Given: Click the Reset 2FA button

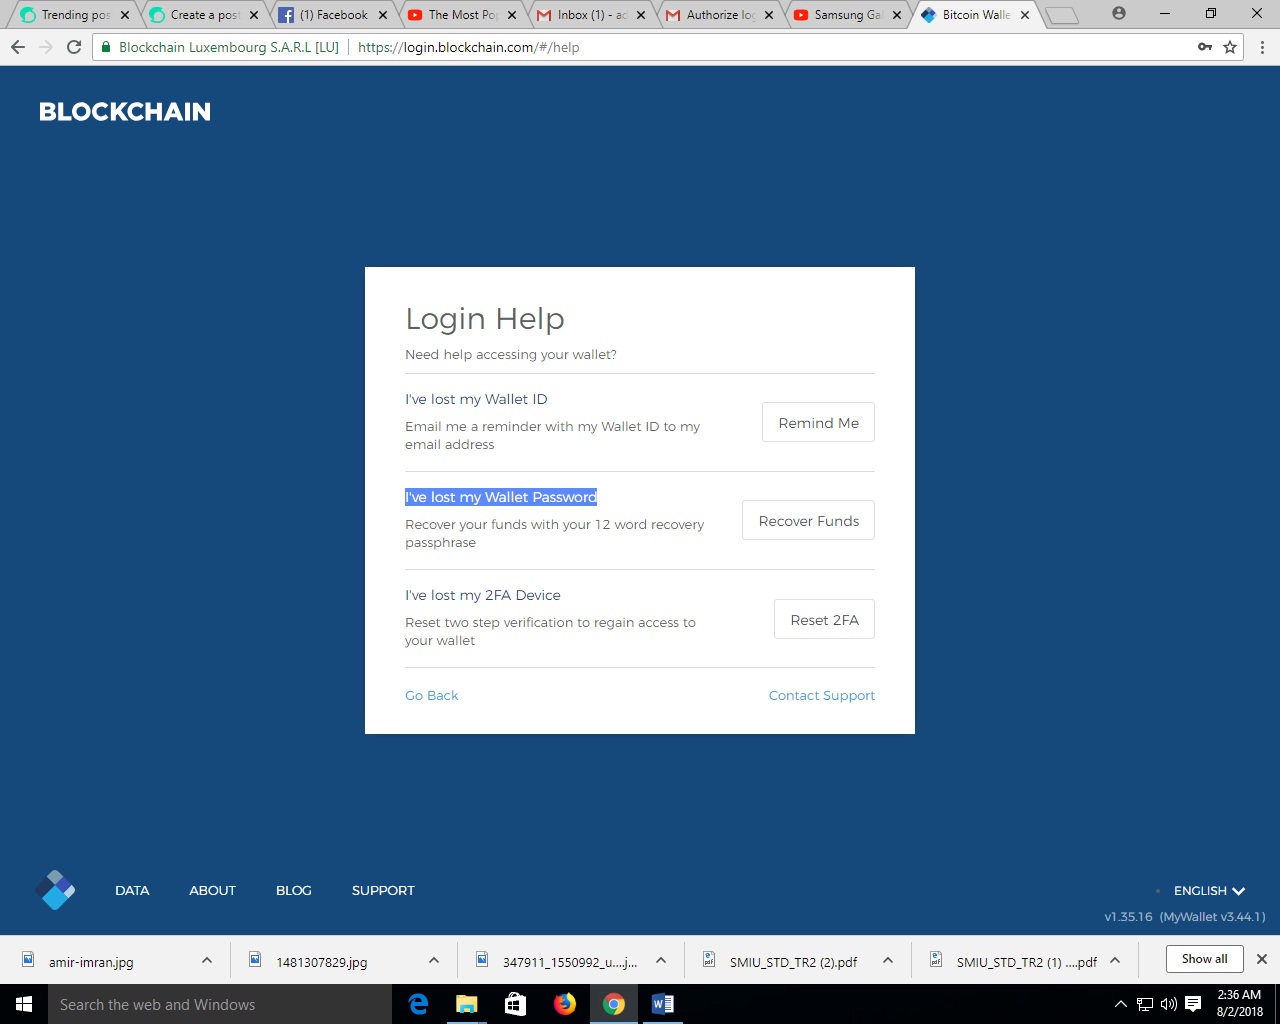Looking at the screenshot, I should click(x=824, y=619).
